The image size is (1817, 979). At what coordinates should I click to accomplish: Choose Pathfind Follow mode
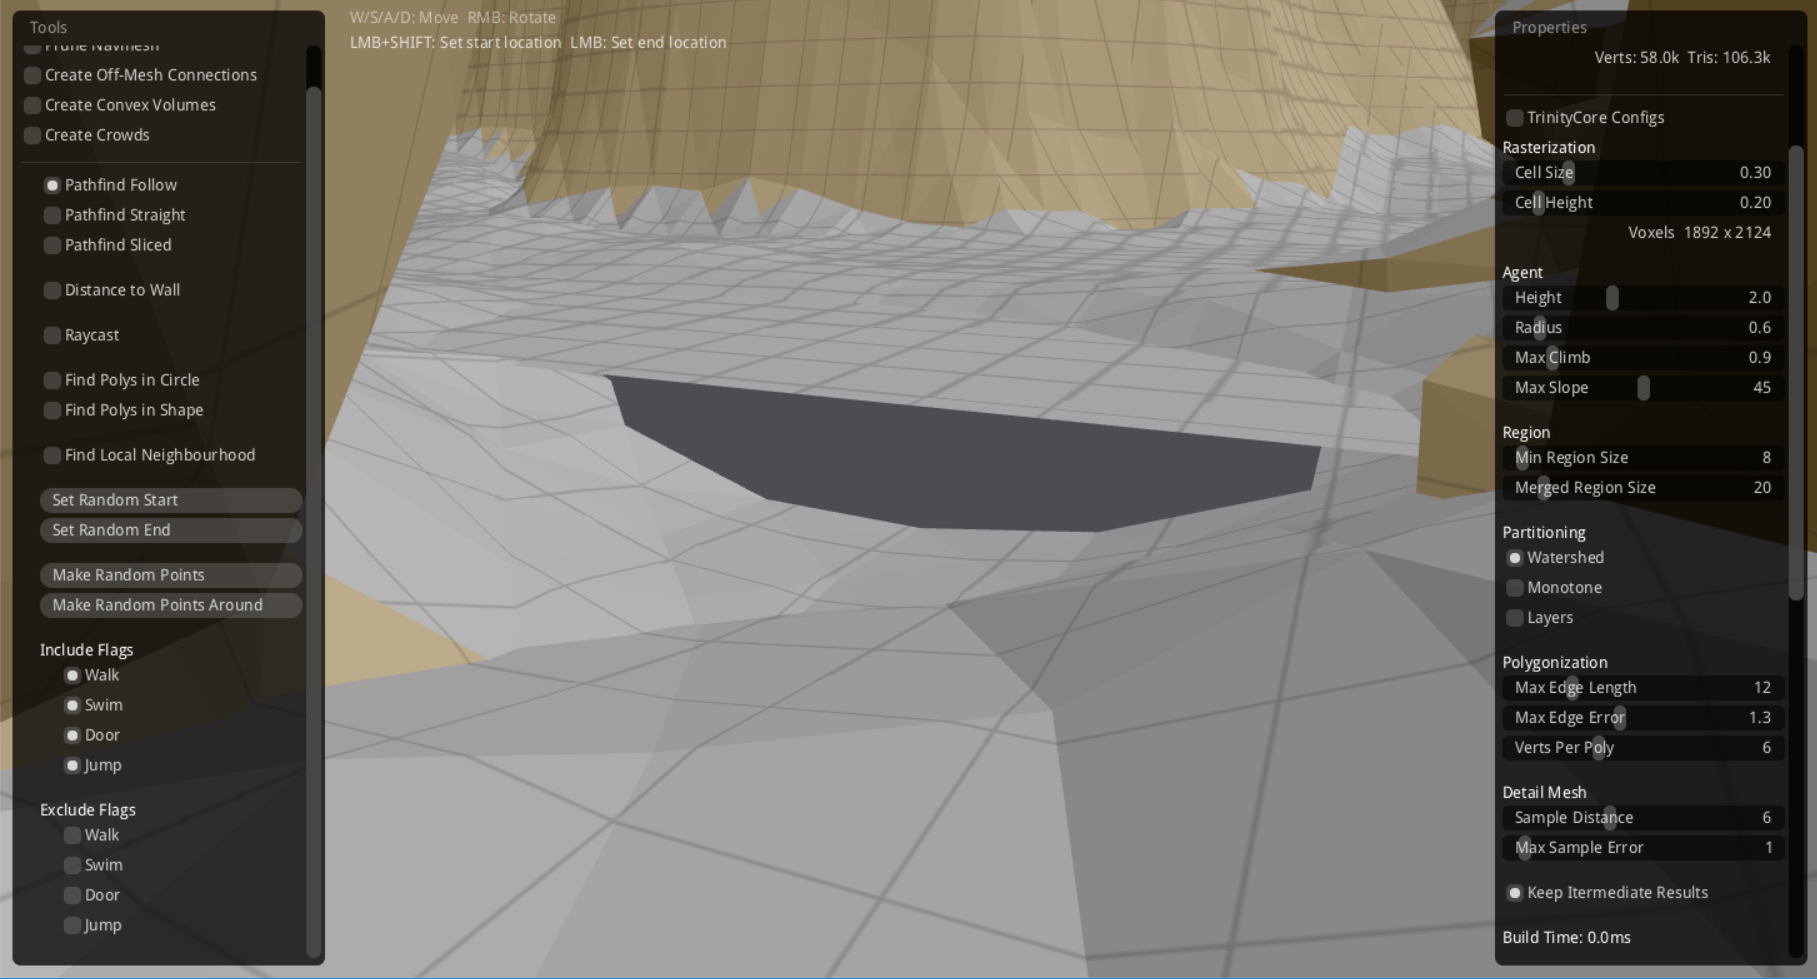(111, 185)
